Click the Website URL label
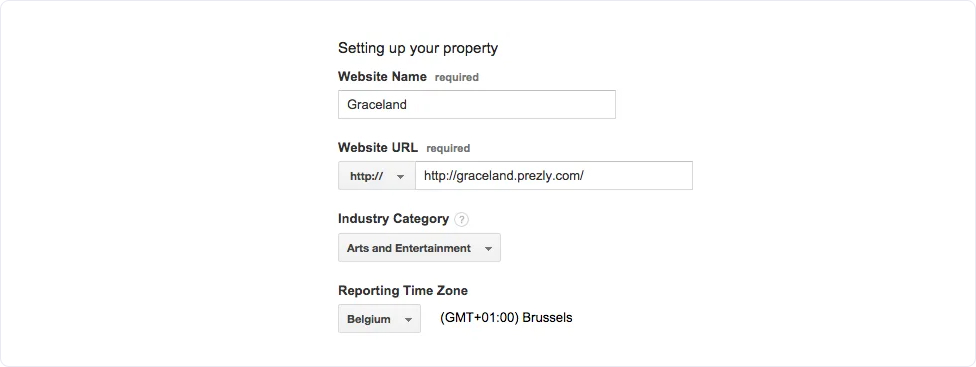This screenshot has width=976, height=367. tap(378, 147)
